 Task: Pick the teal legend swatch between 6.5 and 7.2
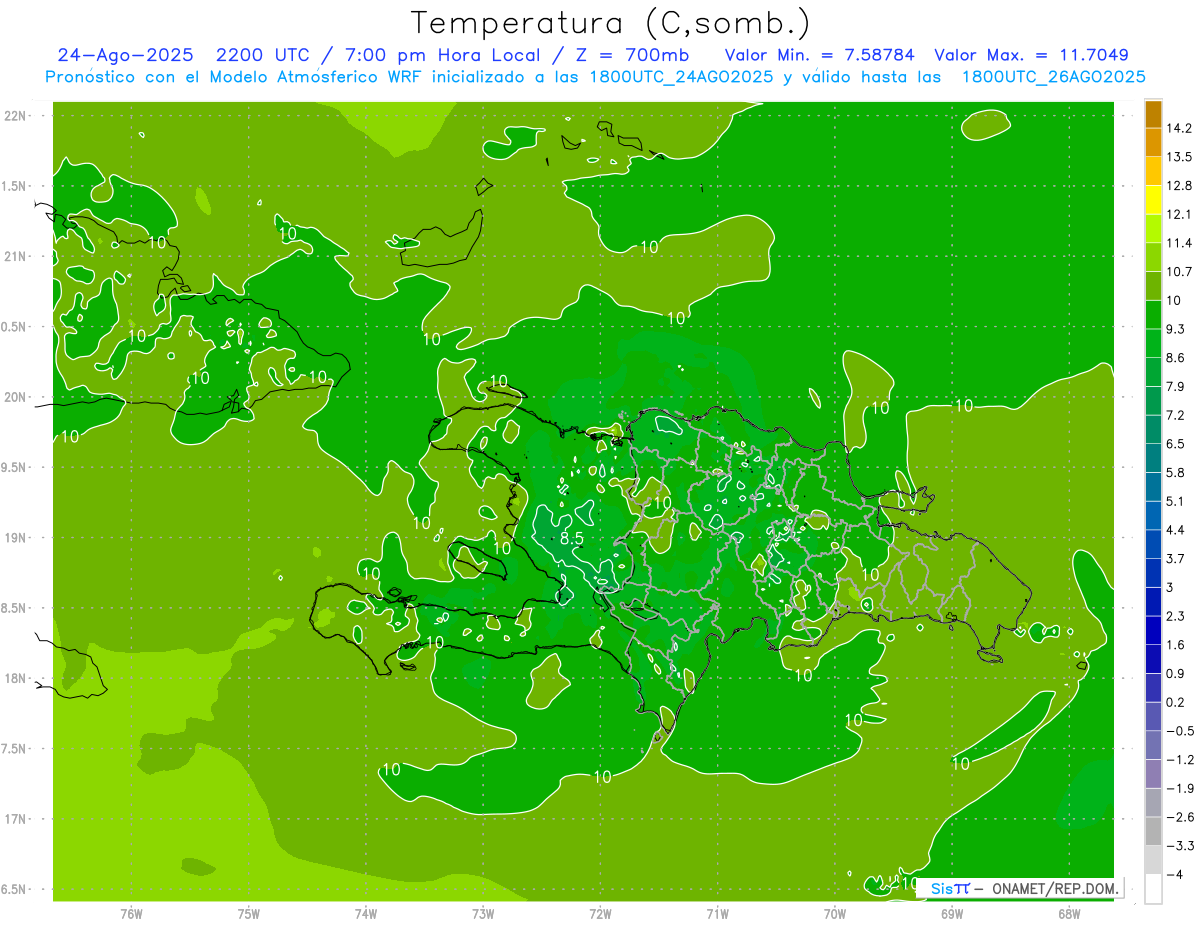click(1153, 430)
